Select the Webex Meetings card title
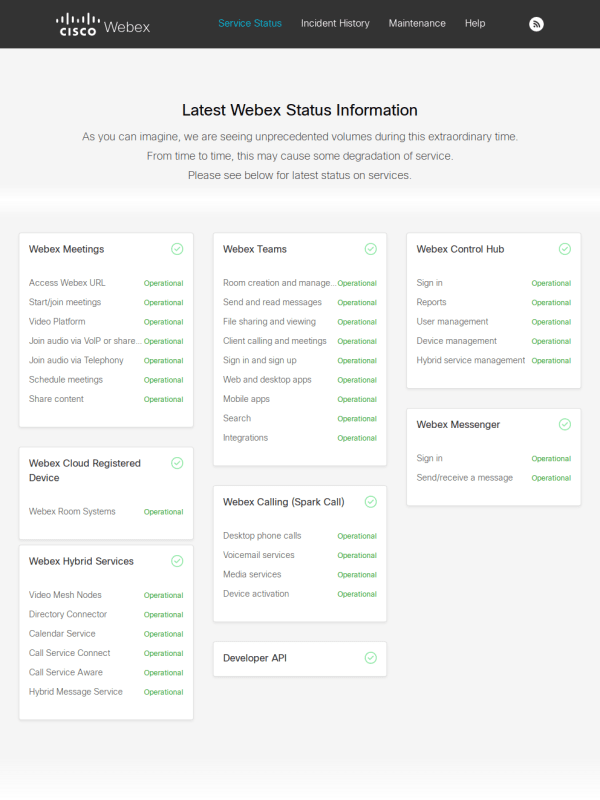The image size is (600, 800). [66, 249]
